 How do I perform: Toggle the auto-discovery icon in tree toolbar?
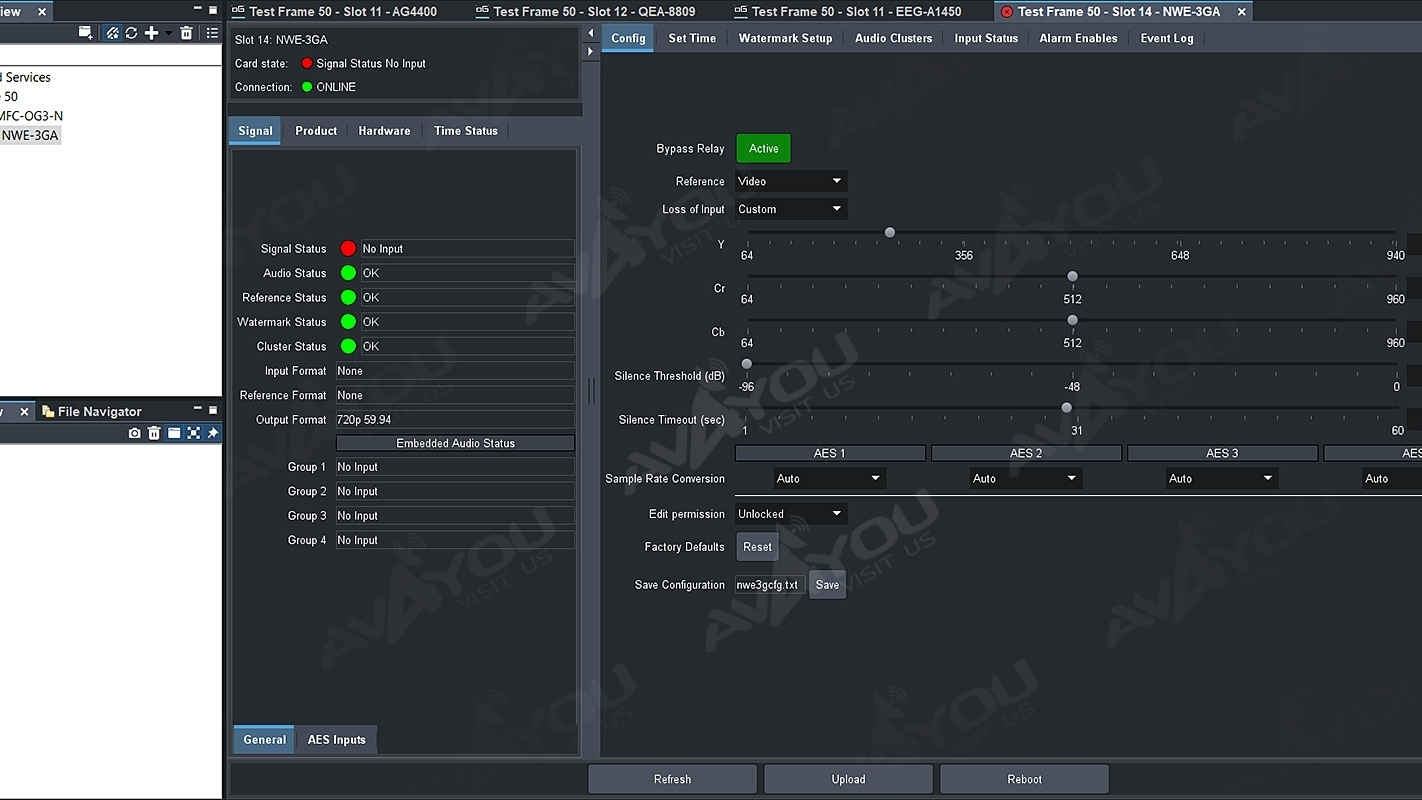pyautogui.click(x=112, y=33)
